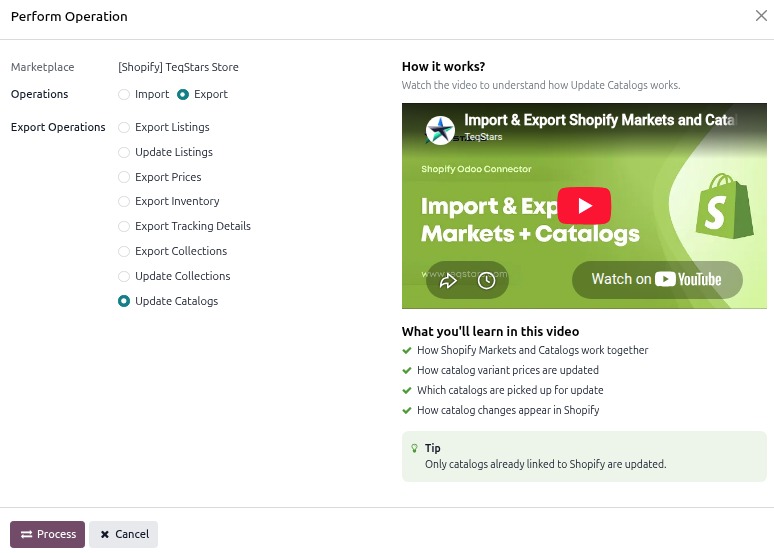This screenshot has width=774, height=553.
Task: Click 'Only catalogs already linked to Shopify' tip text
Action: [x=545, y=465]
